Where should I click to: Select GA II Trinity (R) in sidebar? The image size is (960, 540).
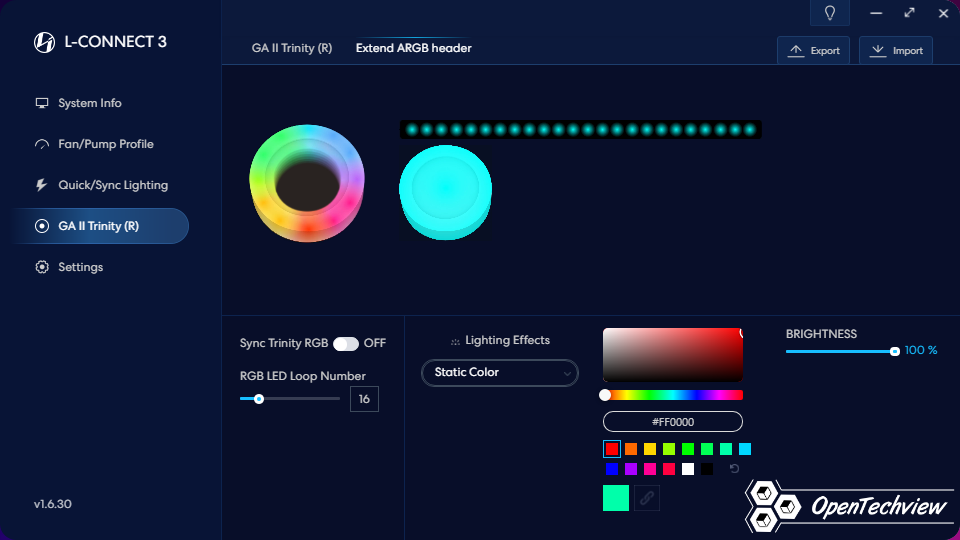98,226
